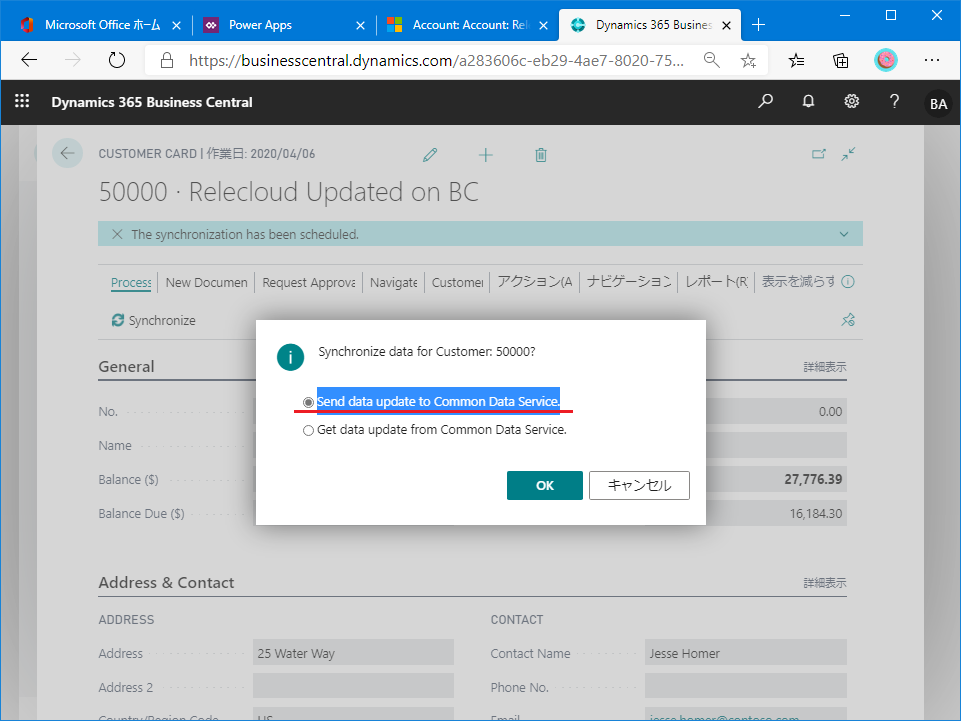Collapse the General section header
This screenshot has height=721, width=961.
pos(126,367)
